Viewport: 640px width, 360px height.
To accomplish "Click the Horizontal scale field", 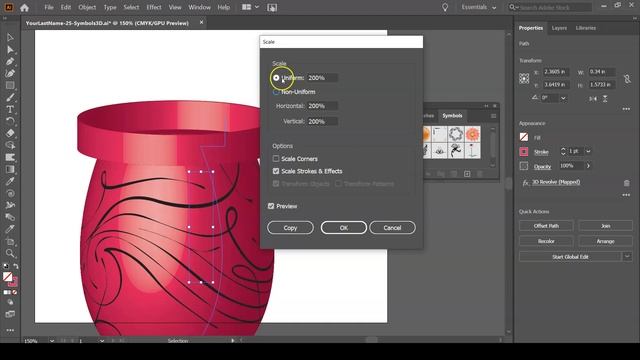I will (x=322, y=106).
